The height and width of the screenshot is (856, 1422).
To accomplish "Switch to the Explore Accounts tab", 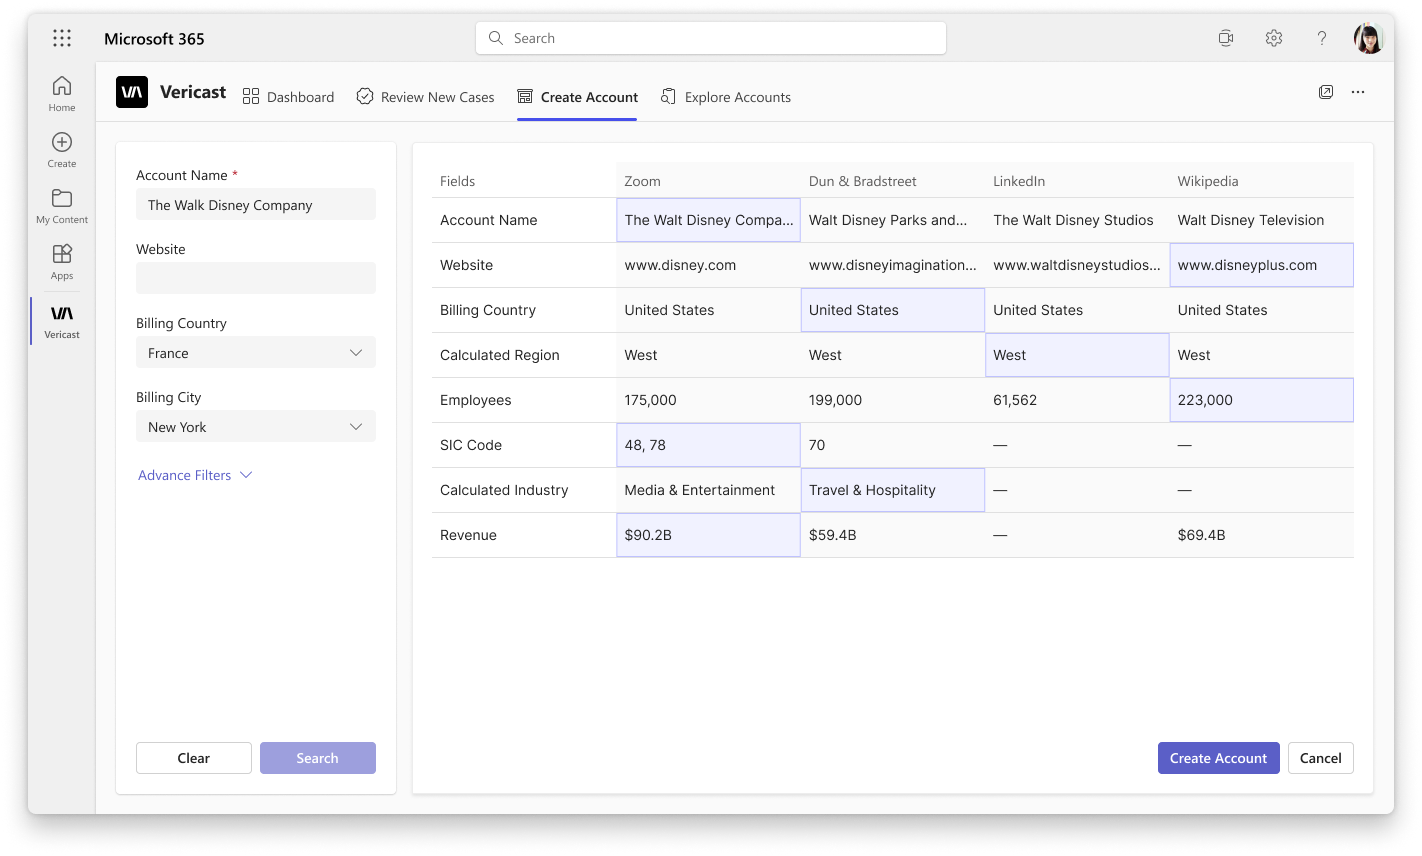I will [726, 97].
